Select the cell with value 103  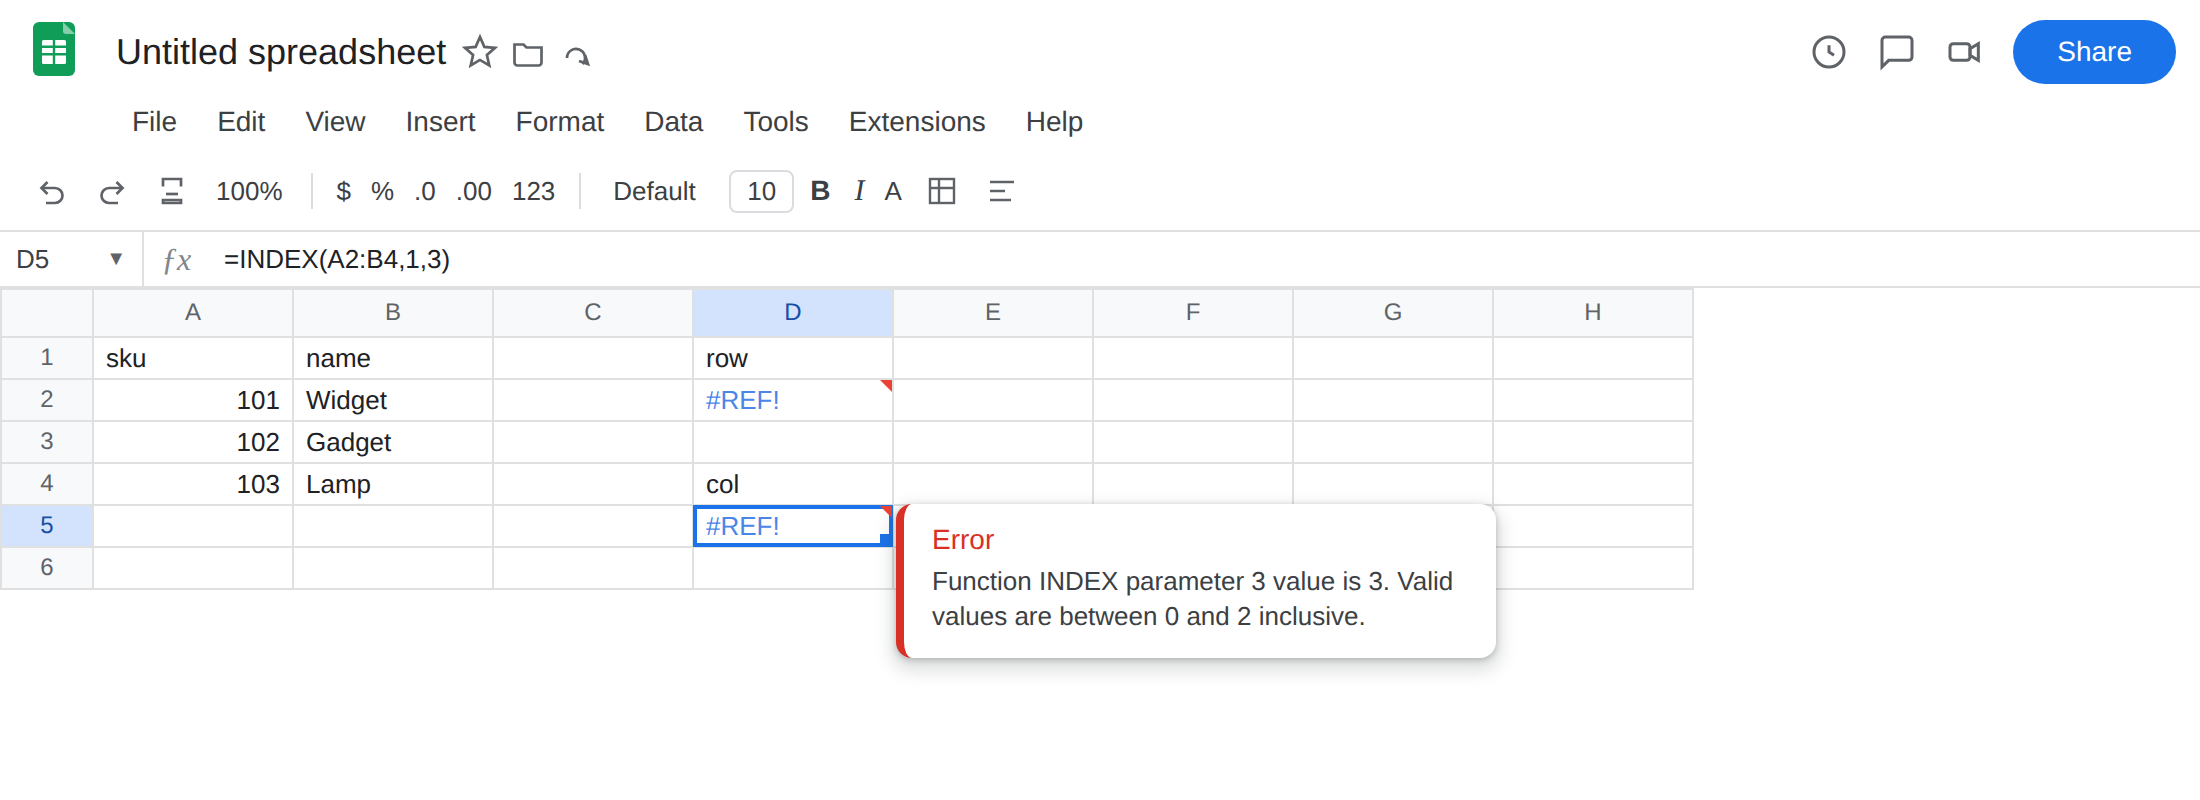[x=193, y=484]
